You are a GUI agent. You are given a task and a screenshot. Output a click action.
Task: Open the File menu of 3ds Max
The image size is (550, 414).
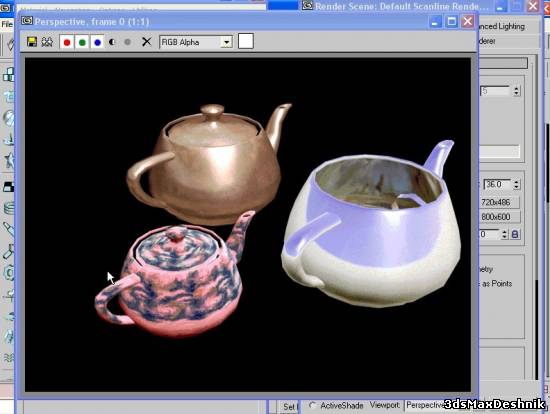pos(7,24)
